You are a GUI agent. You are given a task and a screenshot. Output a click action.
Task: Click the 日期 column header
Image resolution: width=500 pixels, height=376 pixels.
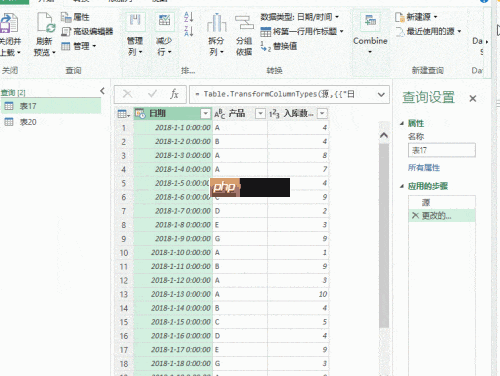point(173,114)
